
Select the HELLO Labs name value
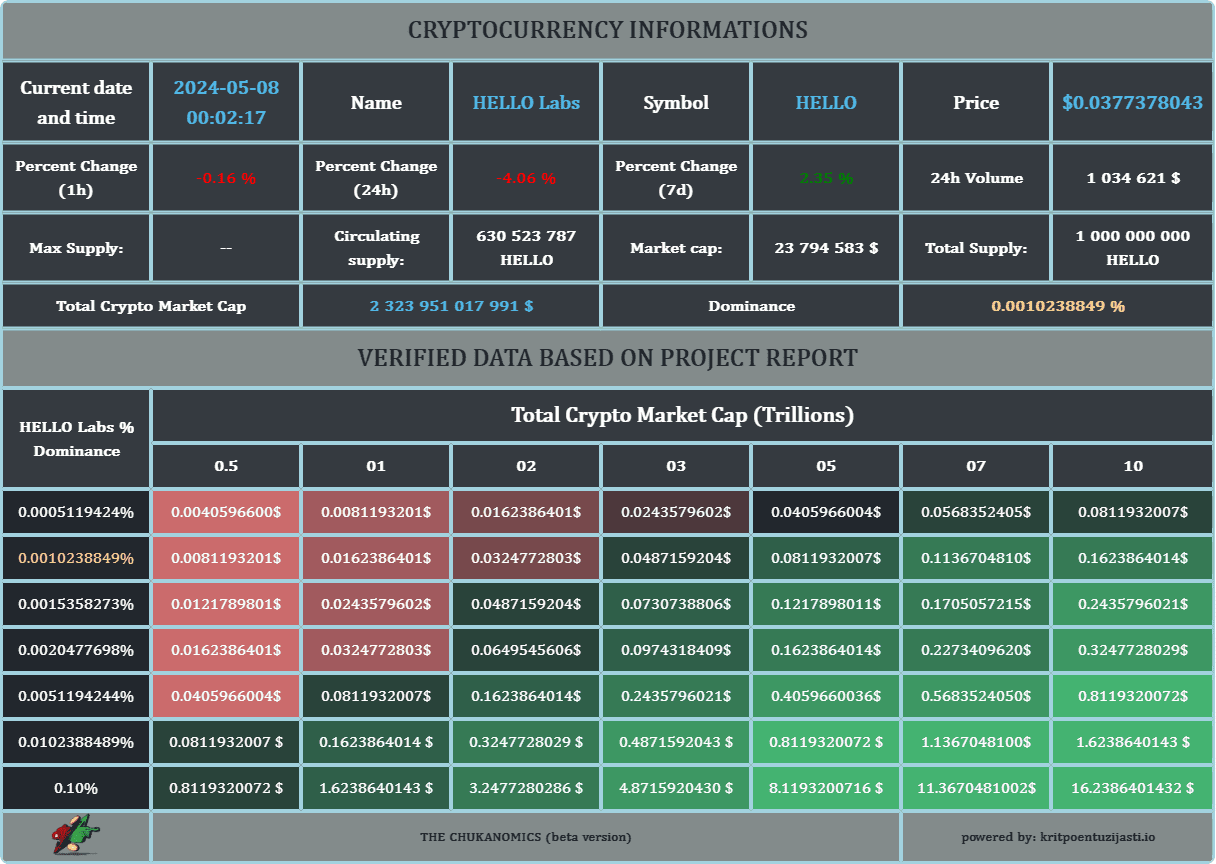(526, 103)
